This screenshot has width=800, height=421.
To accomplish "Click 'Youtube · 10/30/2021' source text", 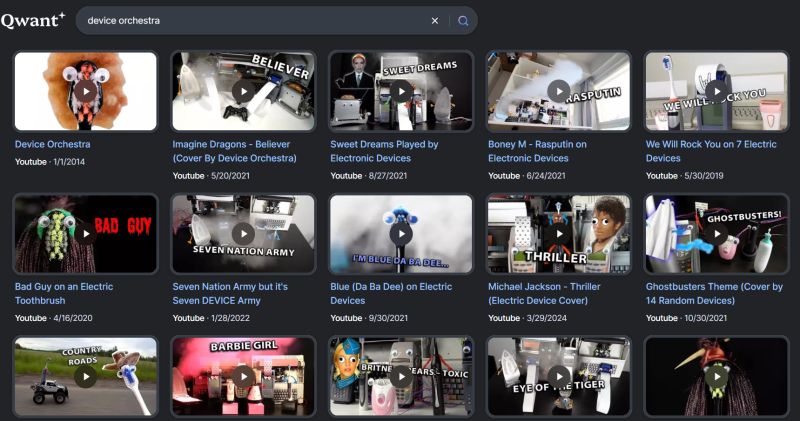I will tap(687, 318).
